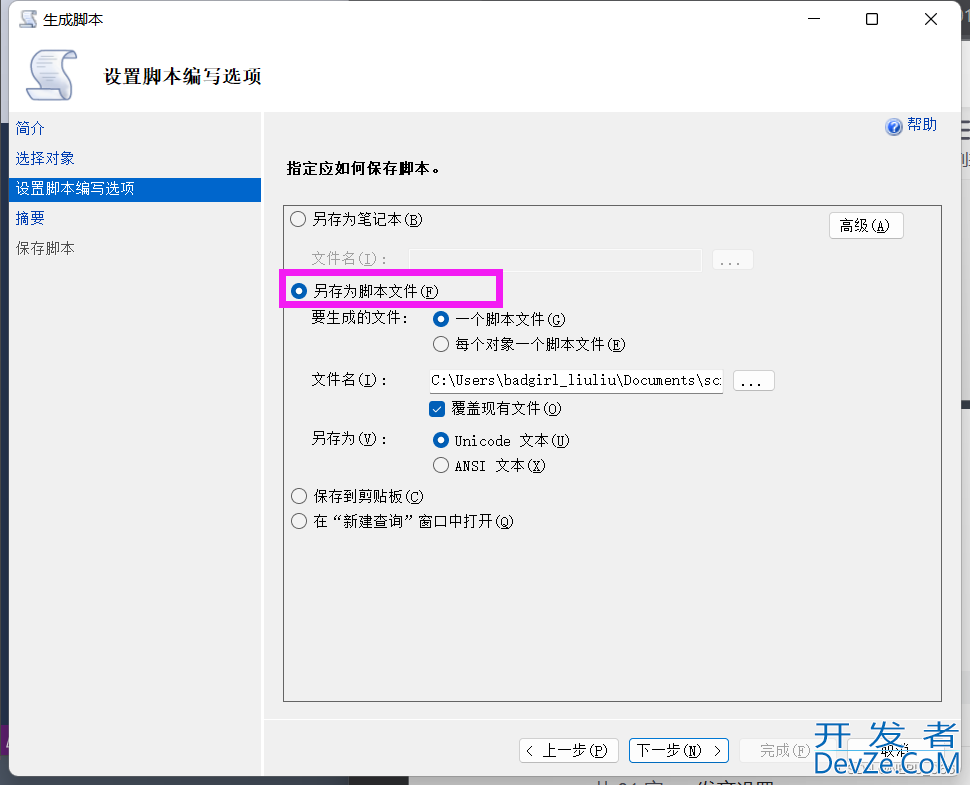Screen dimensions: 970x785
Task: Click the 另存为(V): label
Action: coord(349,439)
